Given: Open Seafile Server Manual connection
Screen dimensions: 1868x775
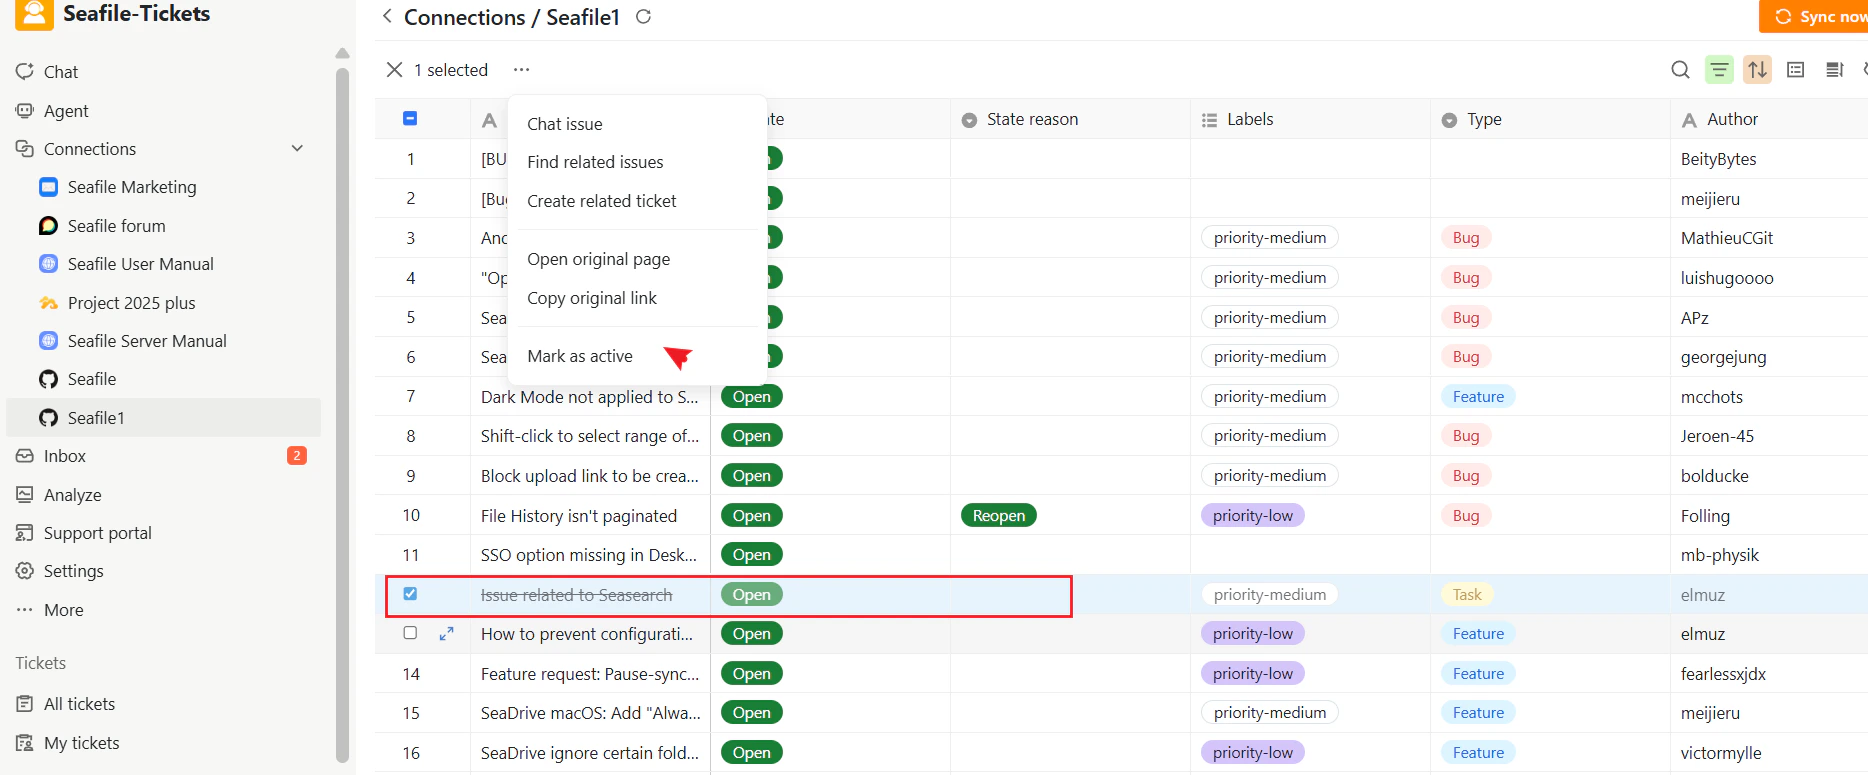Looking at the screenshot, I should [147, 341].
